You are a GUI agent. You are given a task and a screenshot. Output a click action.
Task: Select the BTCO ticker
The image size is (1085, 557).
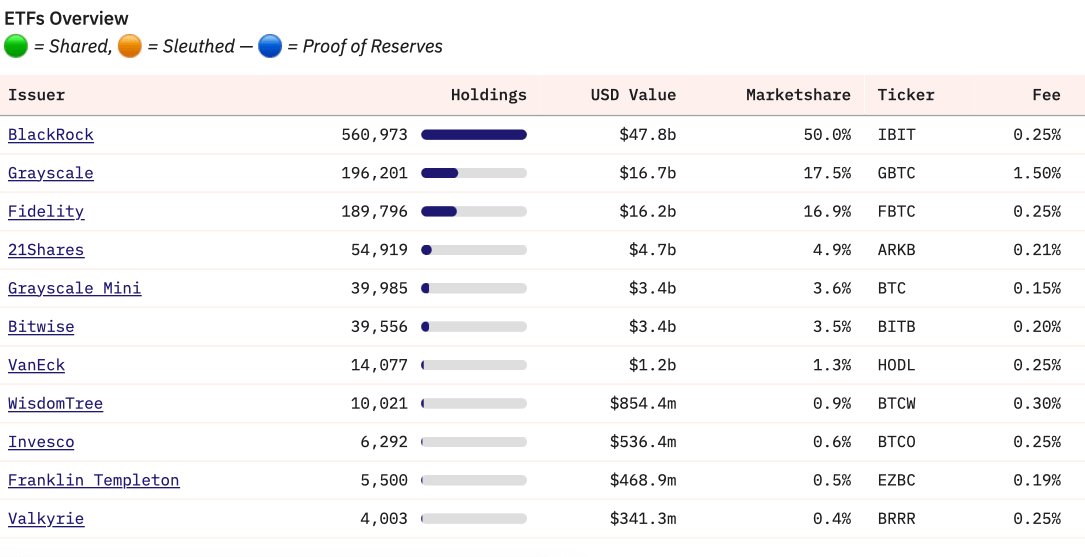[896, 442]
